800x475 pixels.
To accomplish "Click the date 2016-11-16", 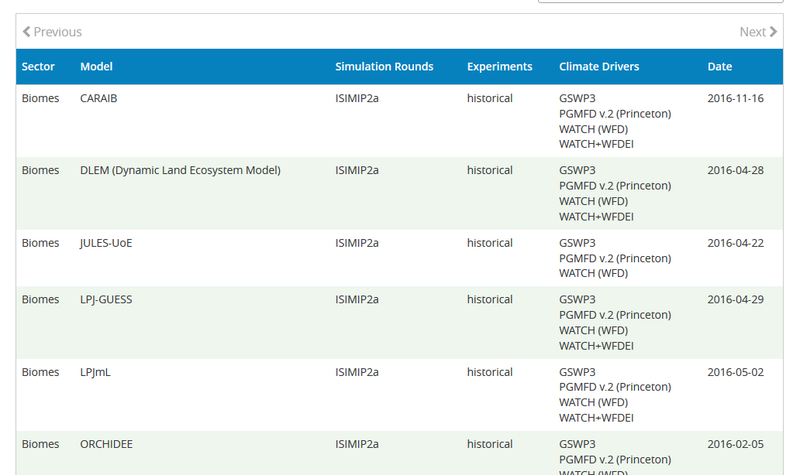I will click(x=736, y=98).
